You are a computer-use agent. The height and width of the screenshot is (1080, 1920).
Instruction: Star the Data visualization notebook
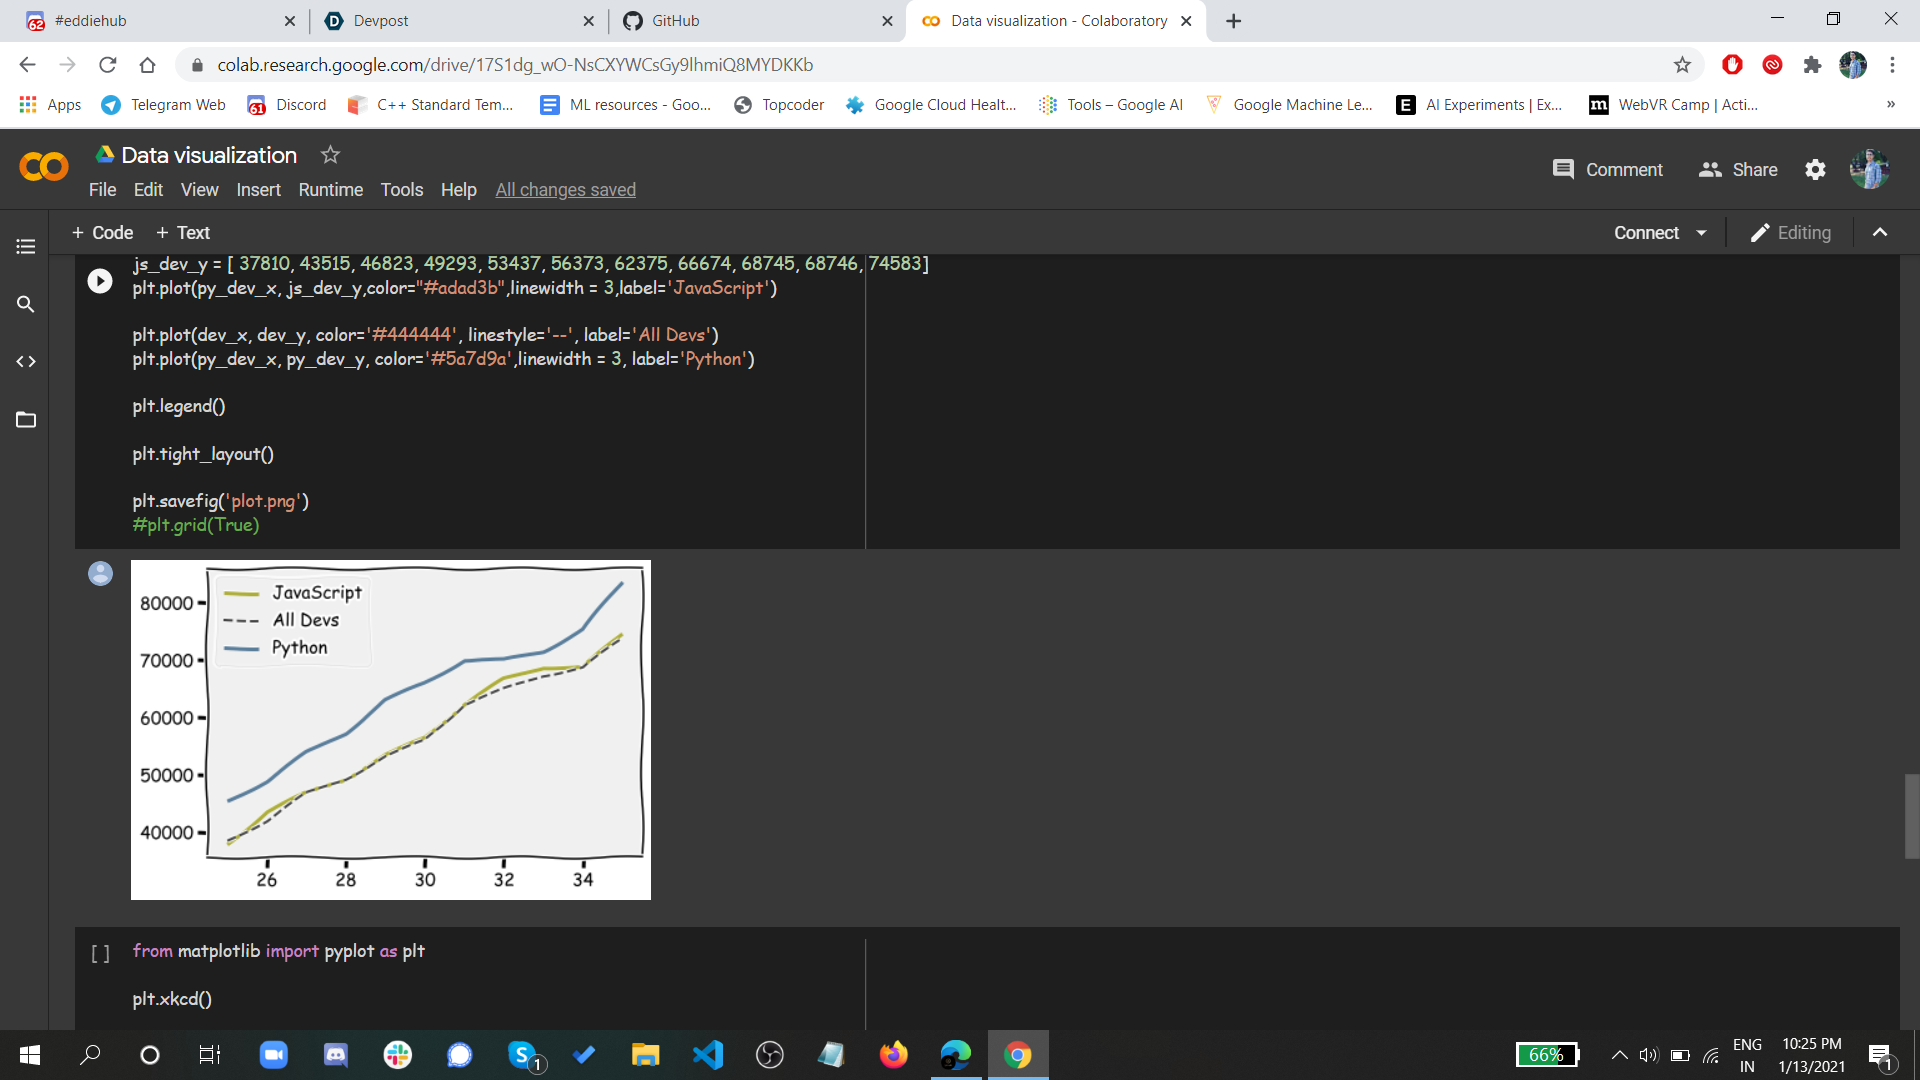point(330,155)
